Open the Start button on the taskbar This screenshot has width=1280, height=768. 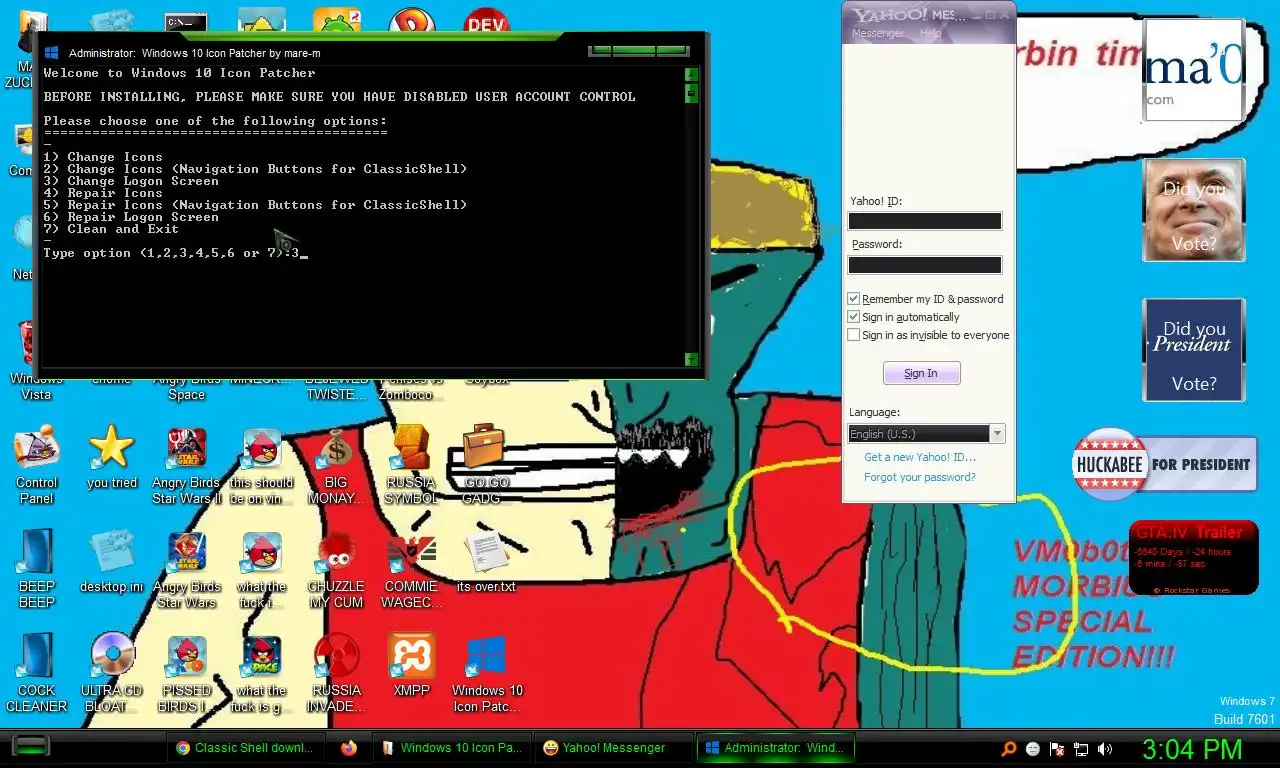[x=31, y=746]
